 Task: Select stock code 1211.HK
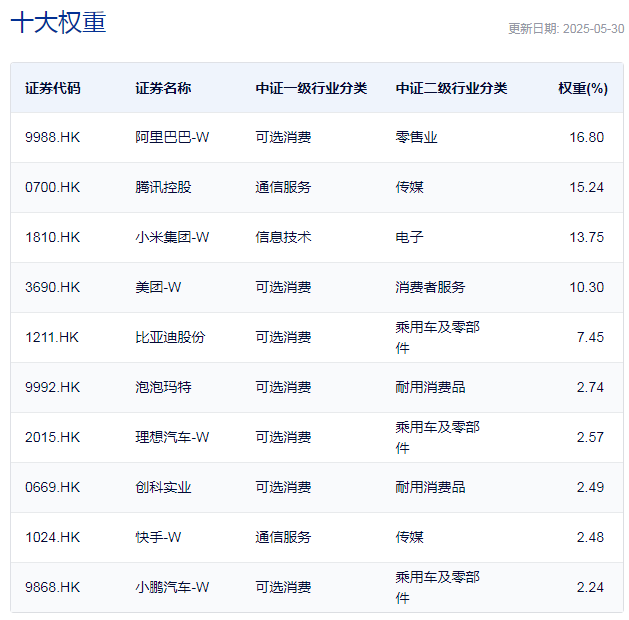point(52,337)
